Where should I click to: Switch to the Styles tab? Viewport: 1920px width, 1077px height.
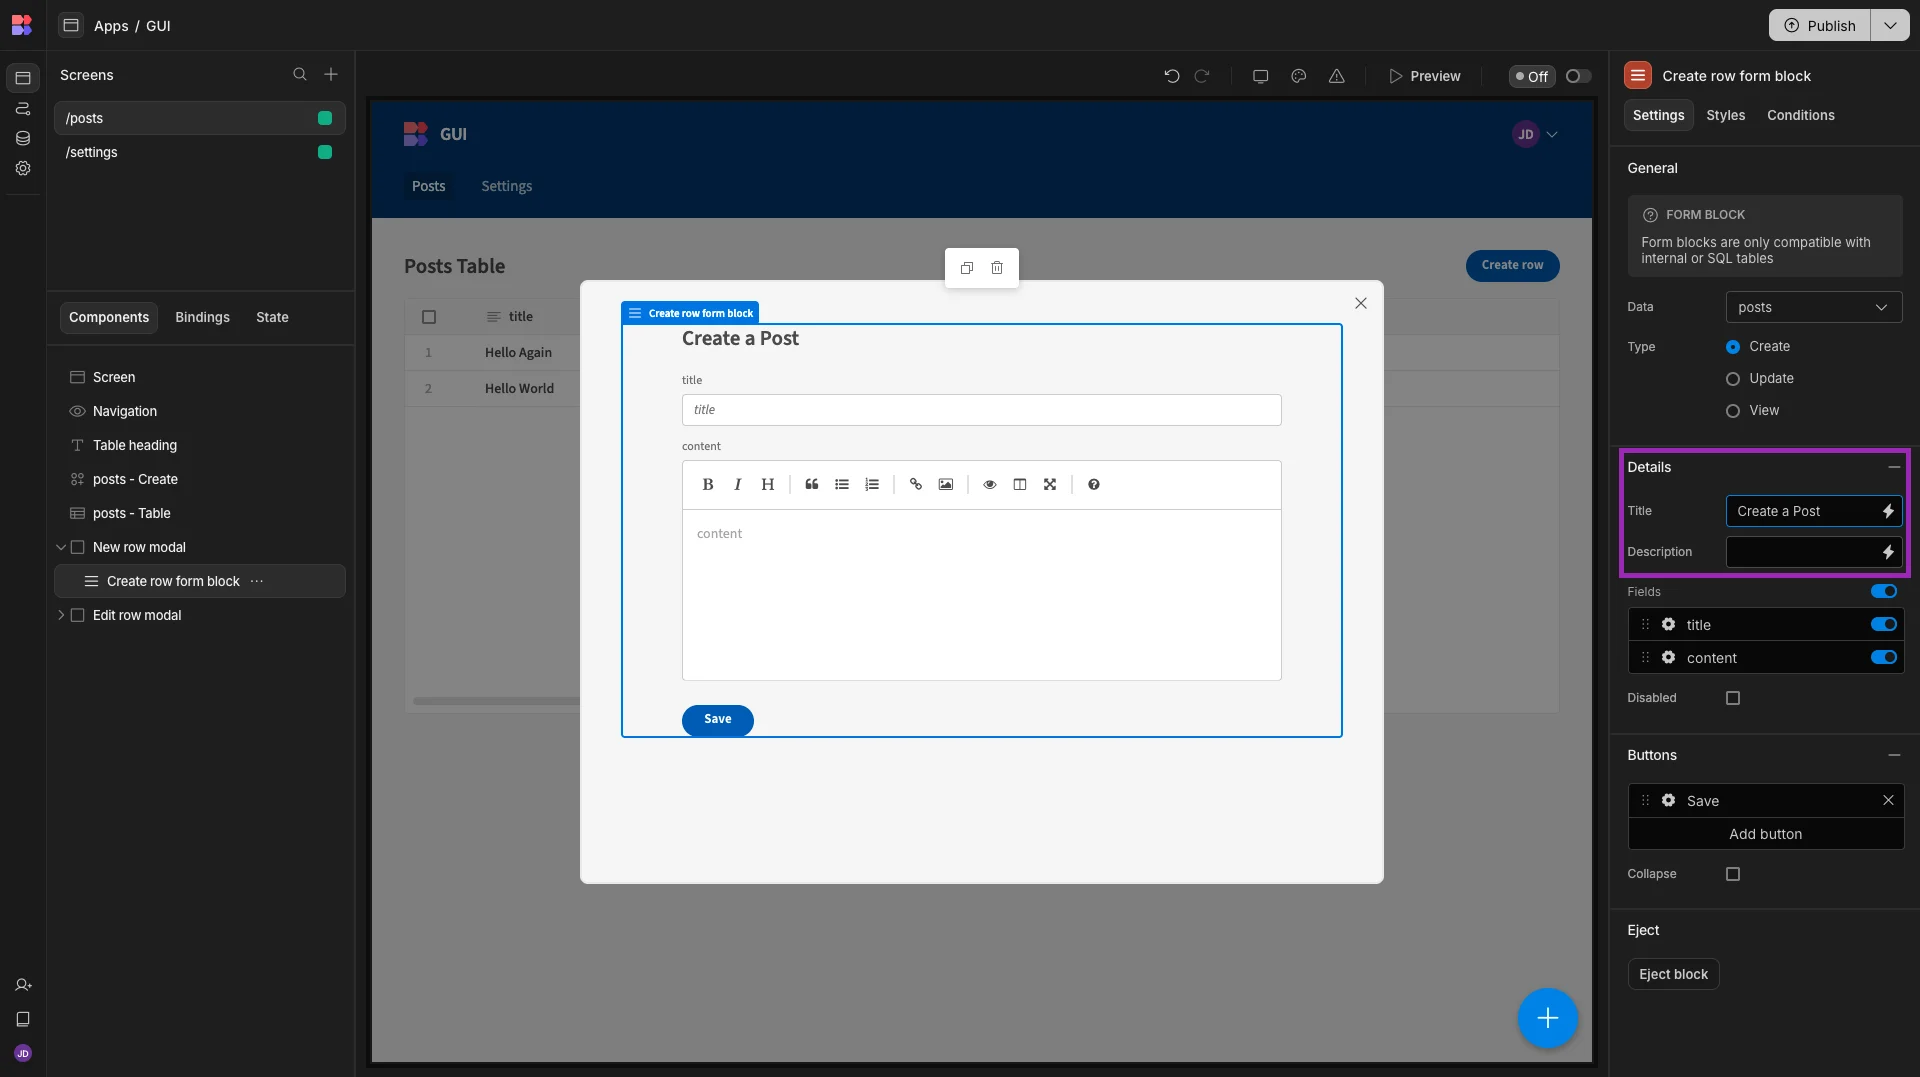[x=1725, y=115]
